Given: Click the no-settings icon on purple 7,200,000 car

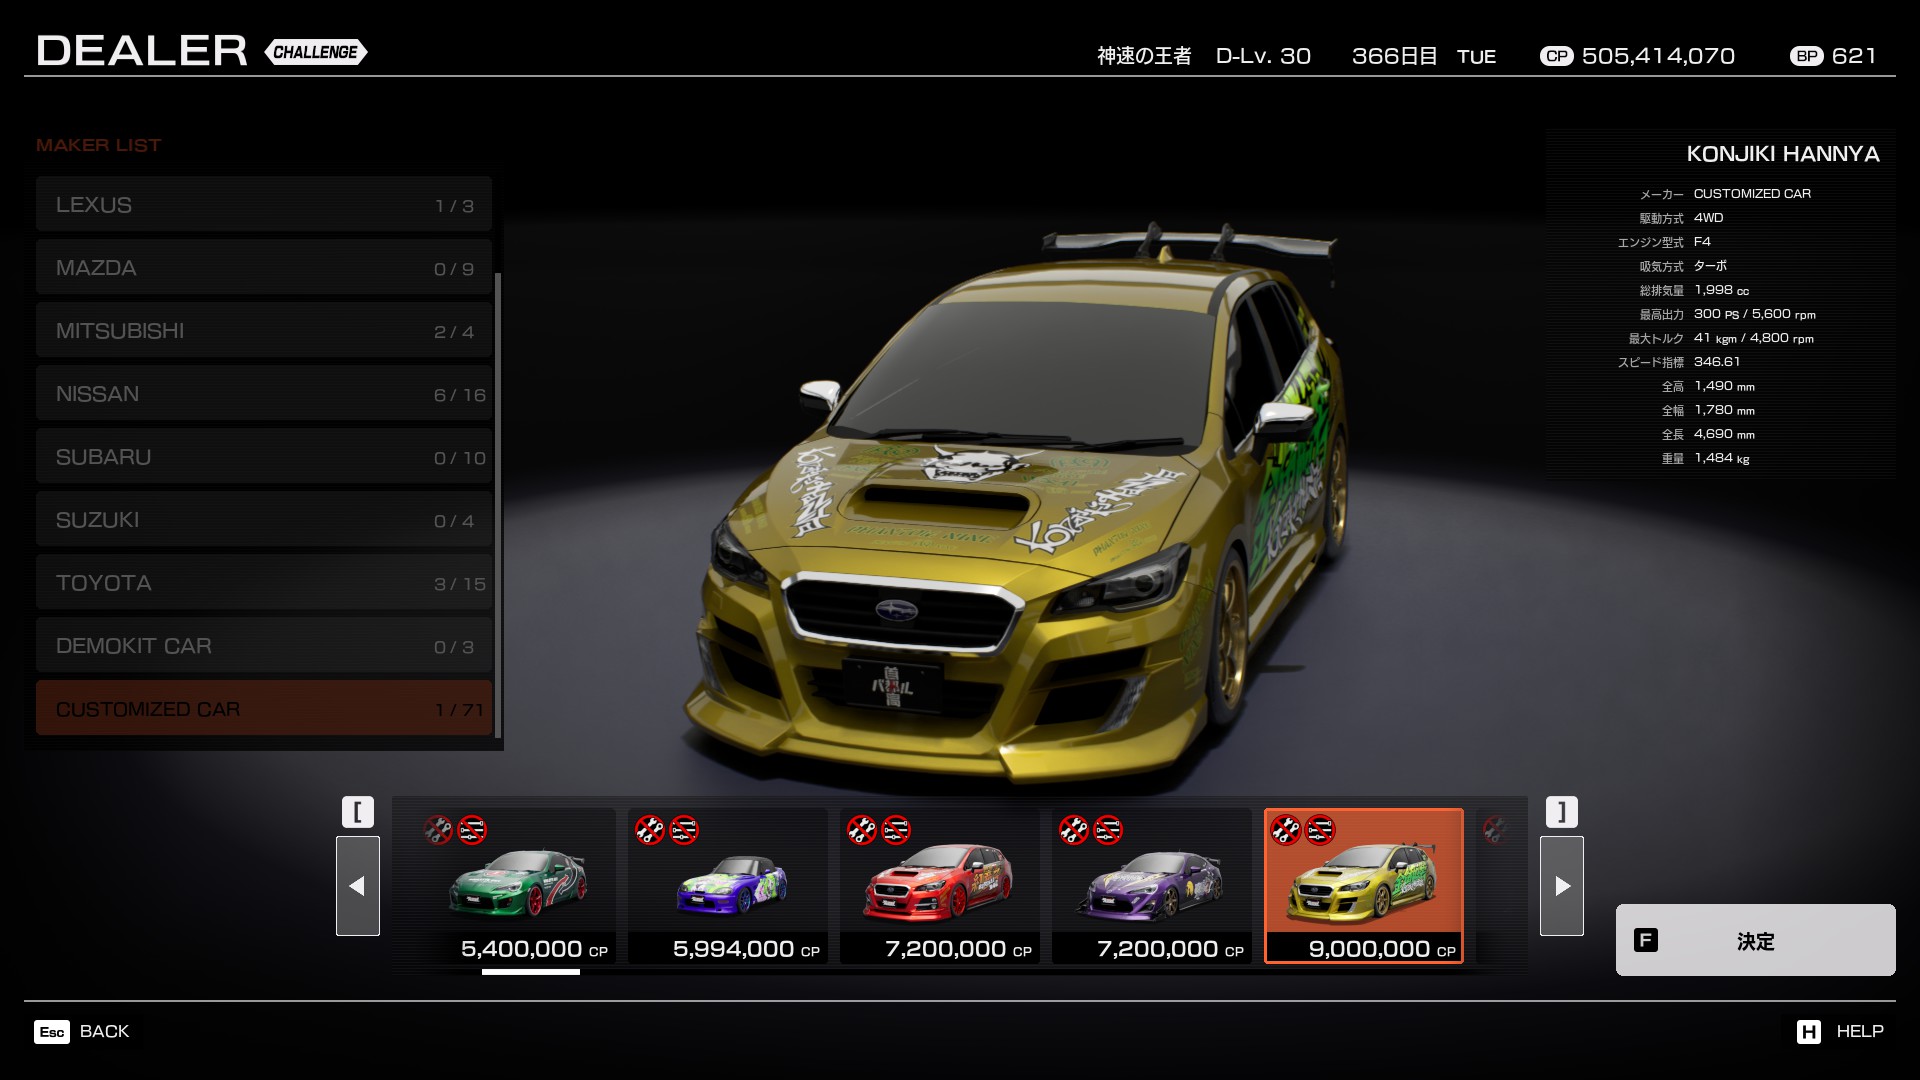Looking at the screenshot, I should pyautogui.click(x=1108, y=830).
